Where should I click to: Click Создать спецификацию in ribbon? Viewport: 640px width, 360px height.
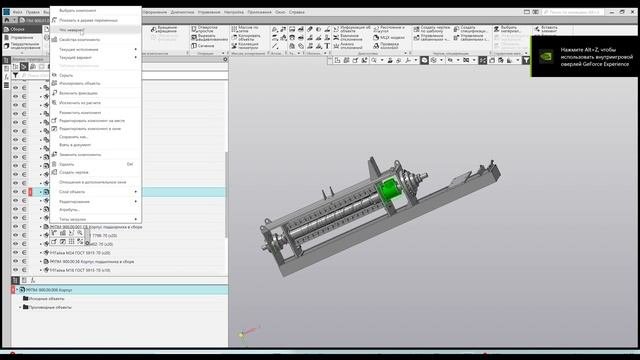tap(470, 29)
